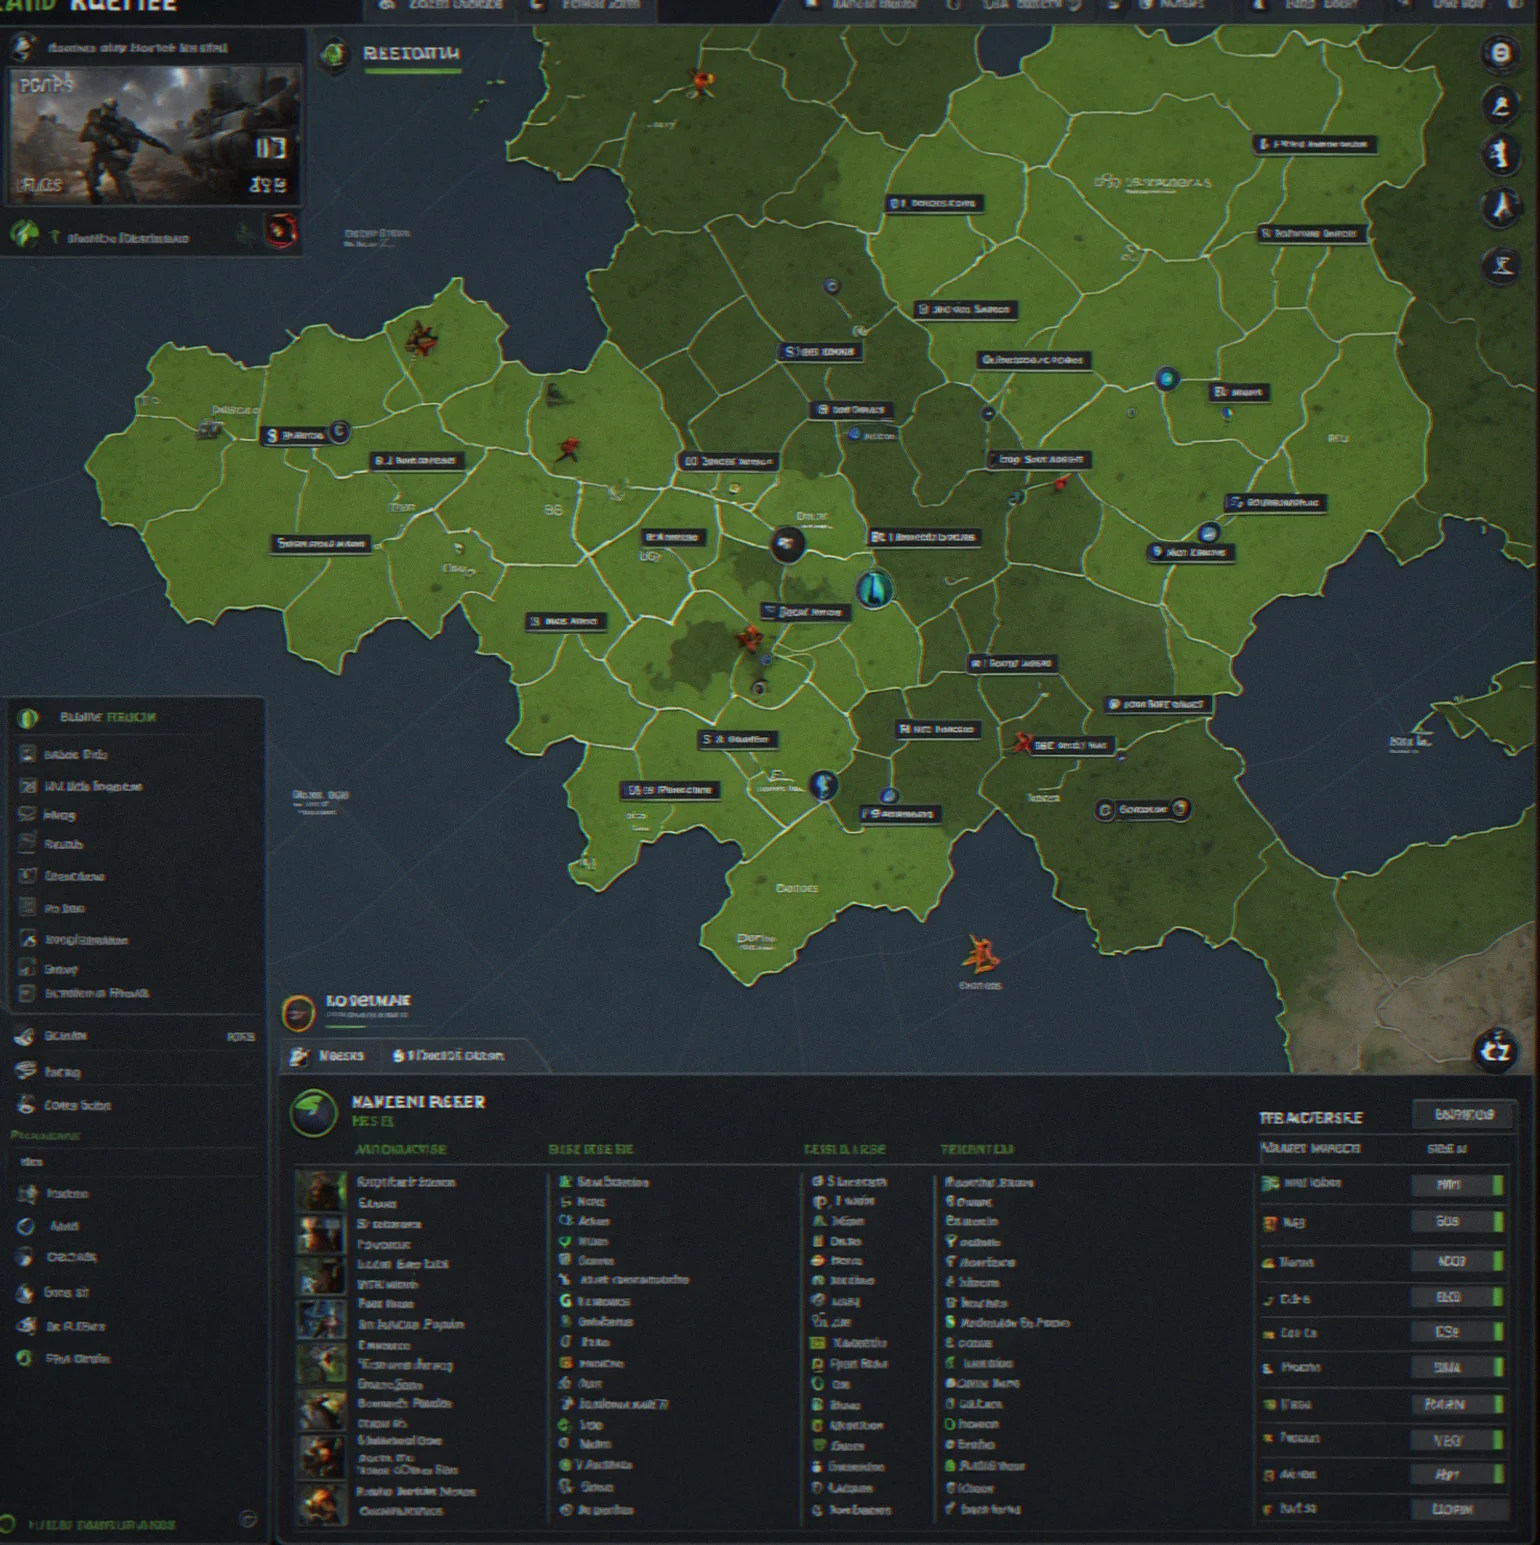
Task: Switch to the first tab above the roster panel
Action: click(329, 1056)
